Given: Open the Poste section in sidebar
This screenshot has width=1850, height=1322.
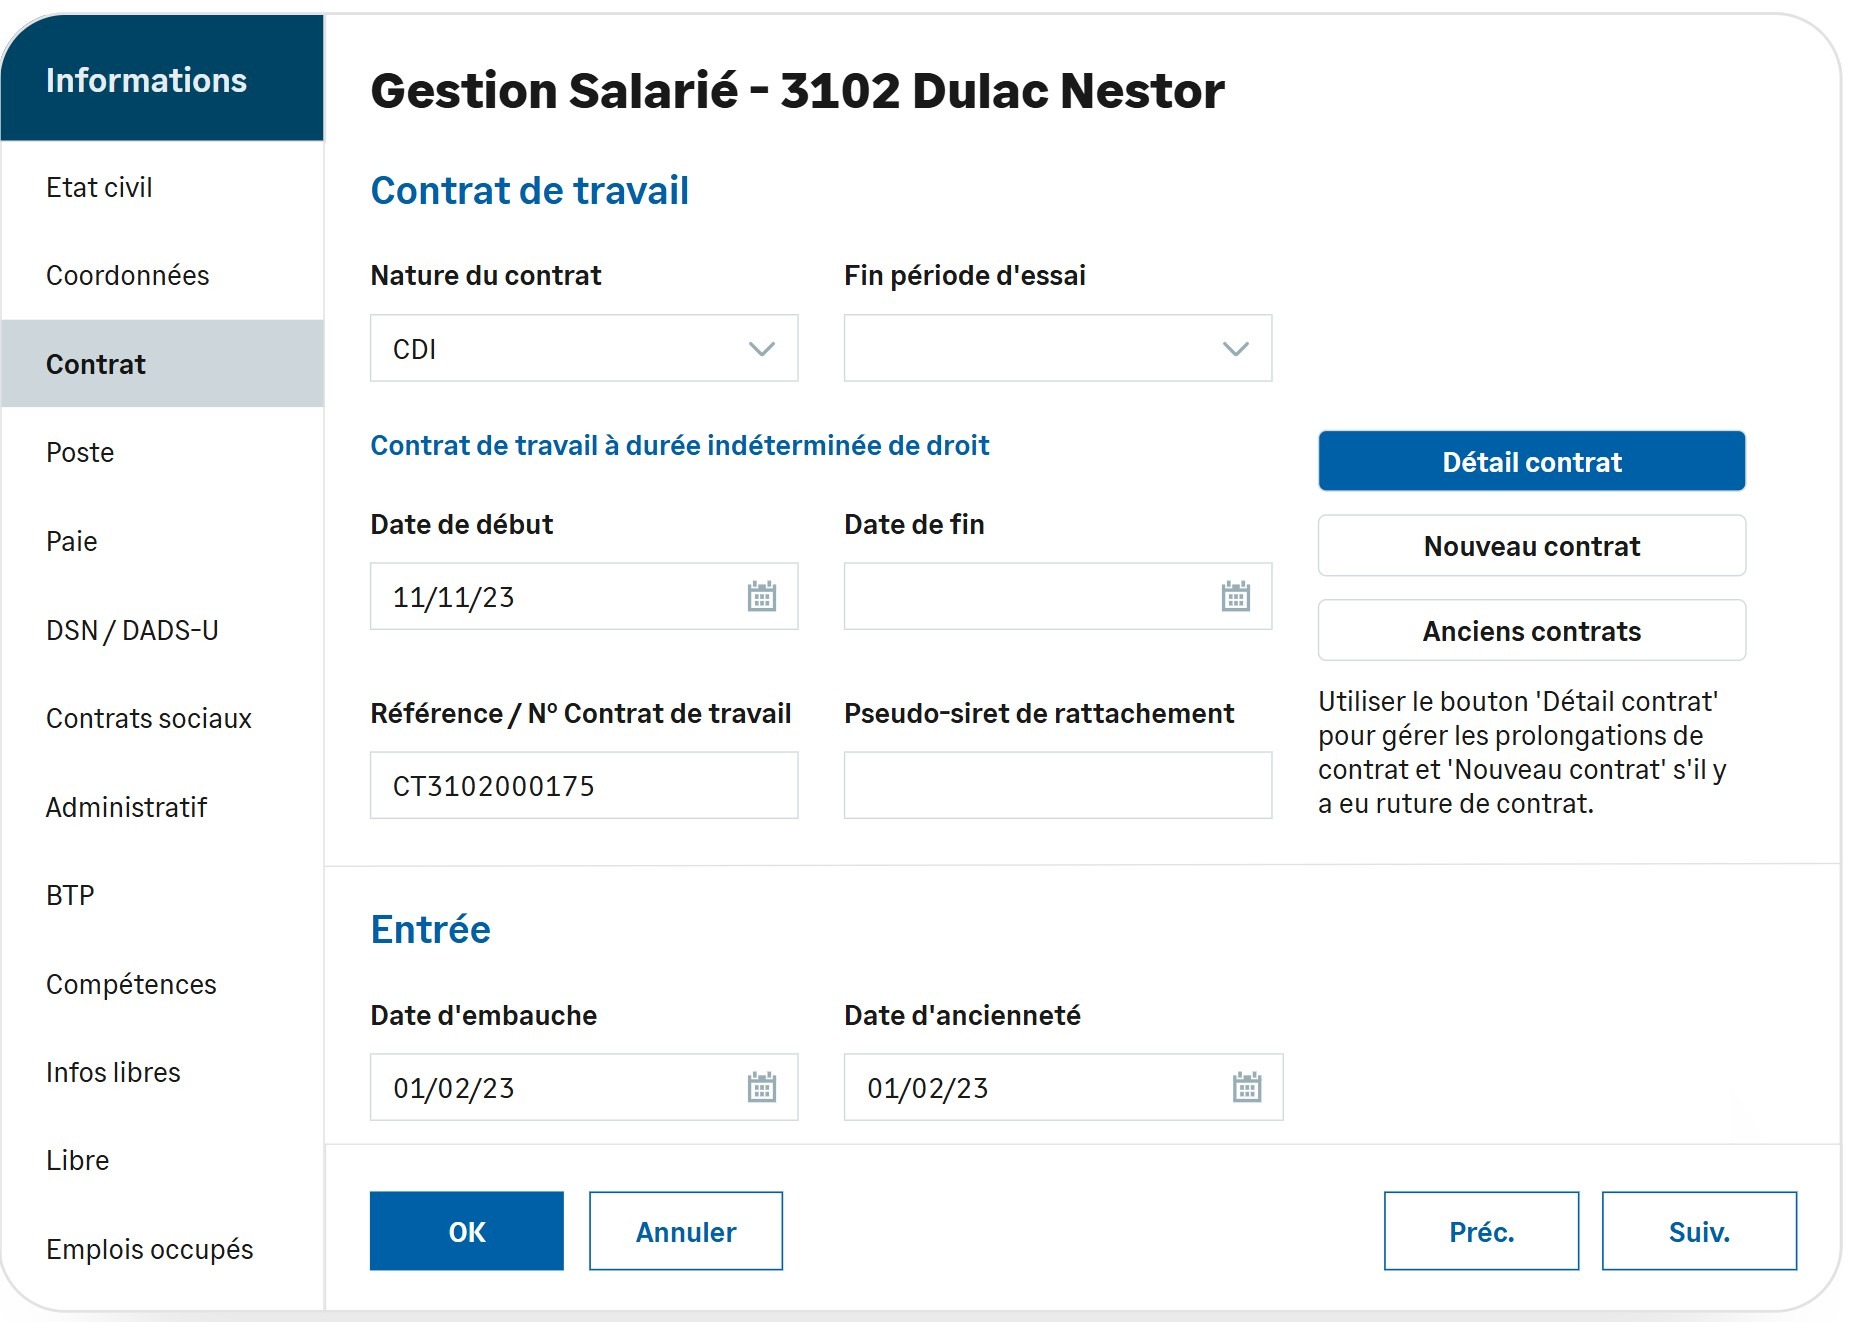Looking at the screenshot, I should pos(80,453).
